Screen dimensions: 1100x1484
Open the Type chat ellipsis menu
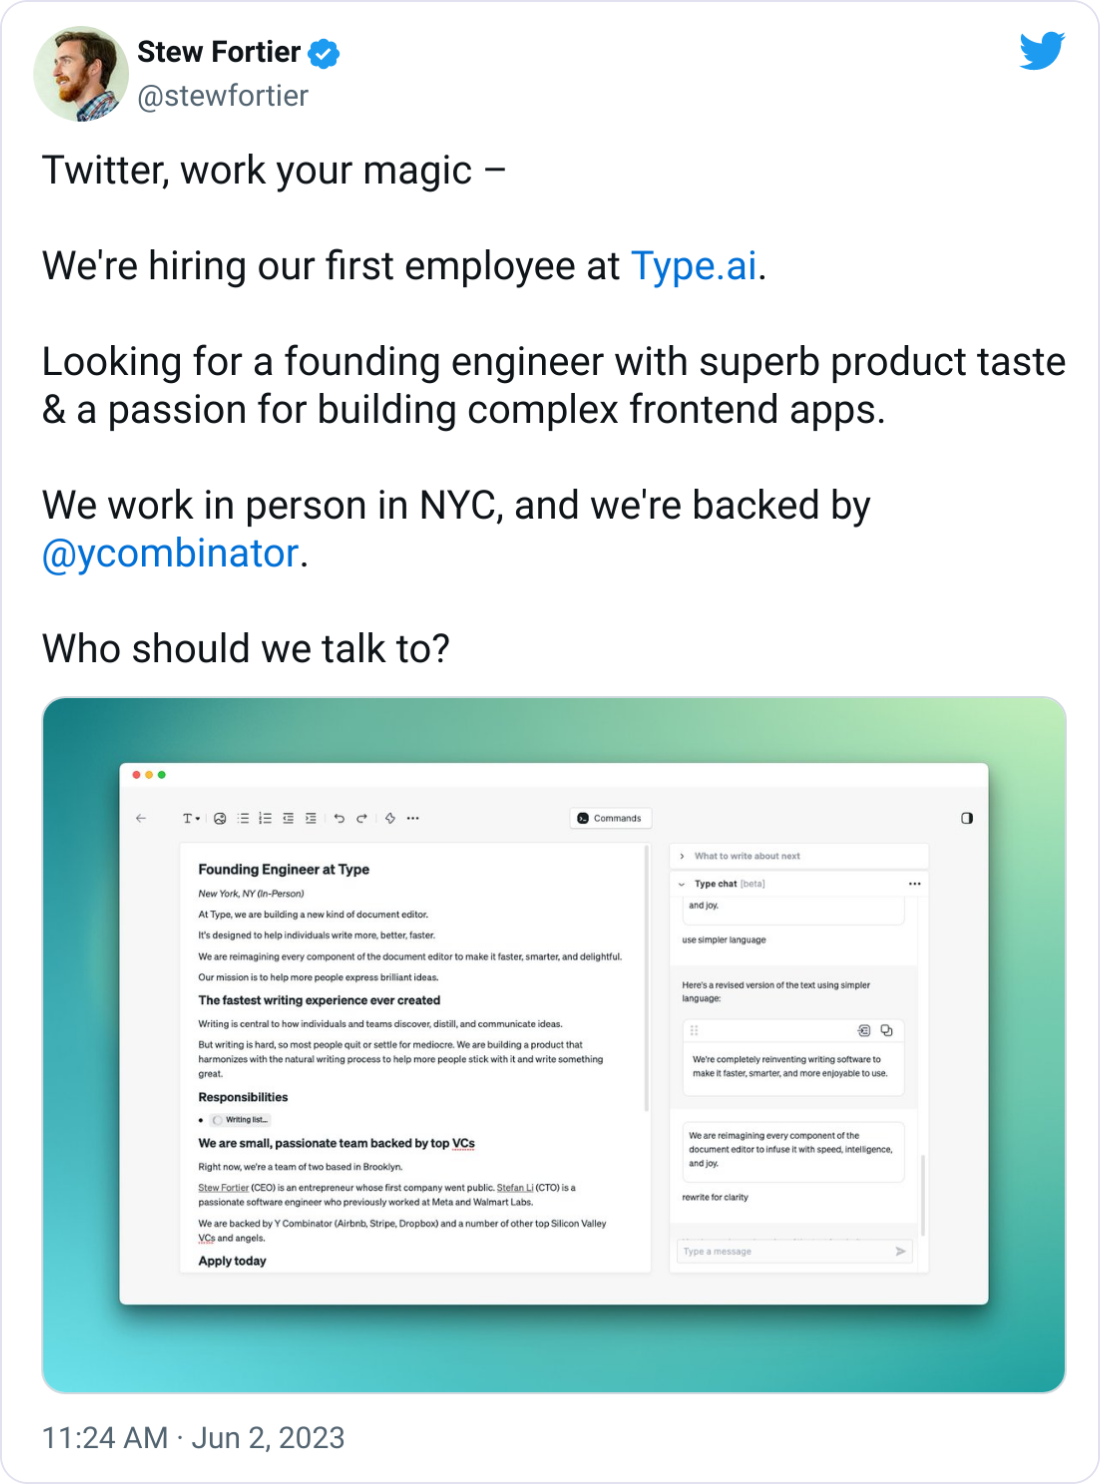[x=914, y=884]
